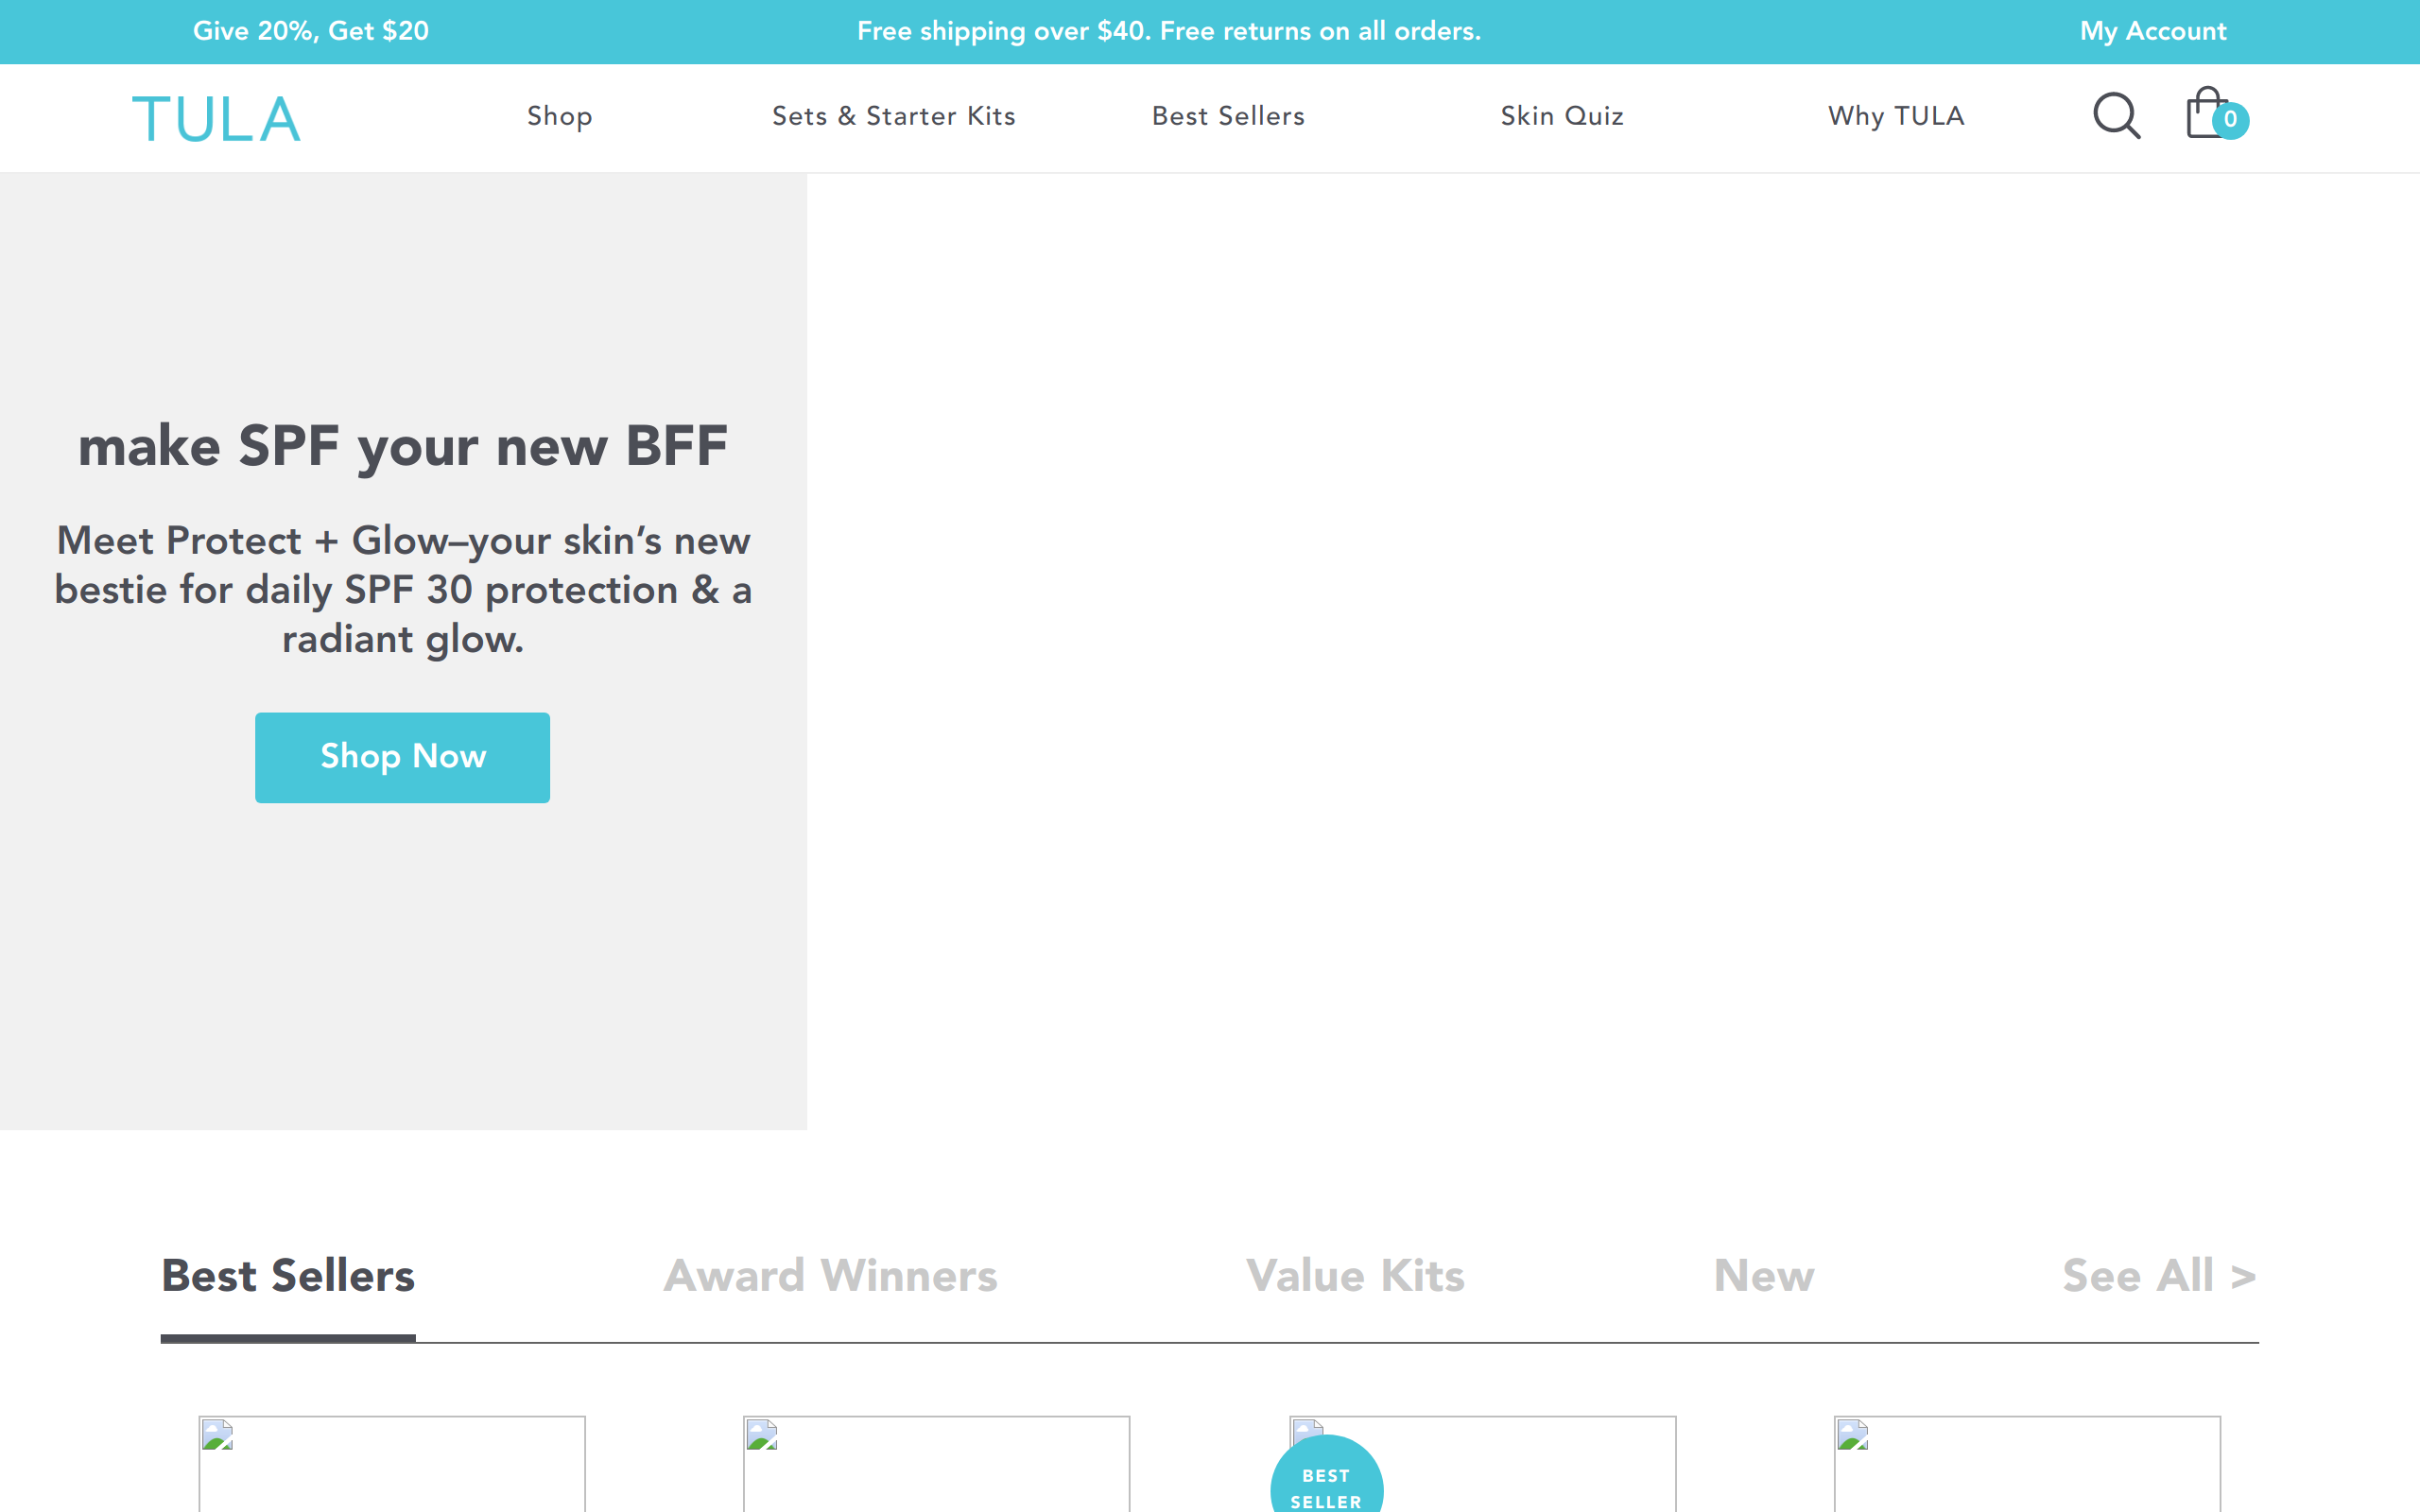Open the Skin Quiz page
The height and width of the screenshot is (1512, 2420).
click(1561, 116)
